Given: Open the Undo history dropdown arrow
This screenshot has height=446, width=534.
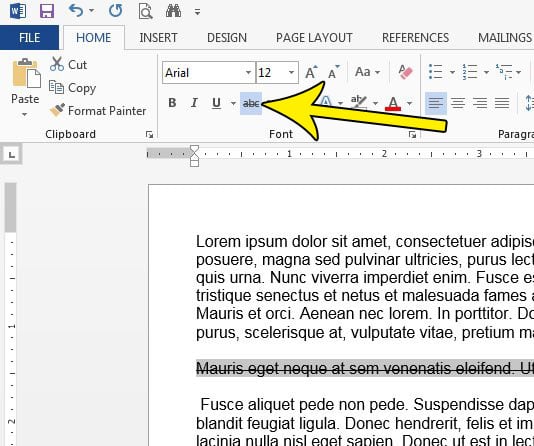Looking at the screenshot, I should [91, 11].
